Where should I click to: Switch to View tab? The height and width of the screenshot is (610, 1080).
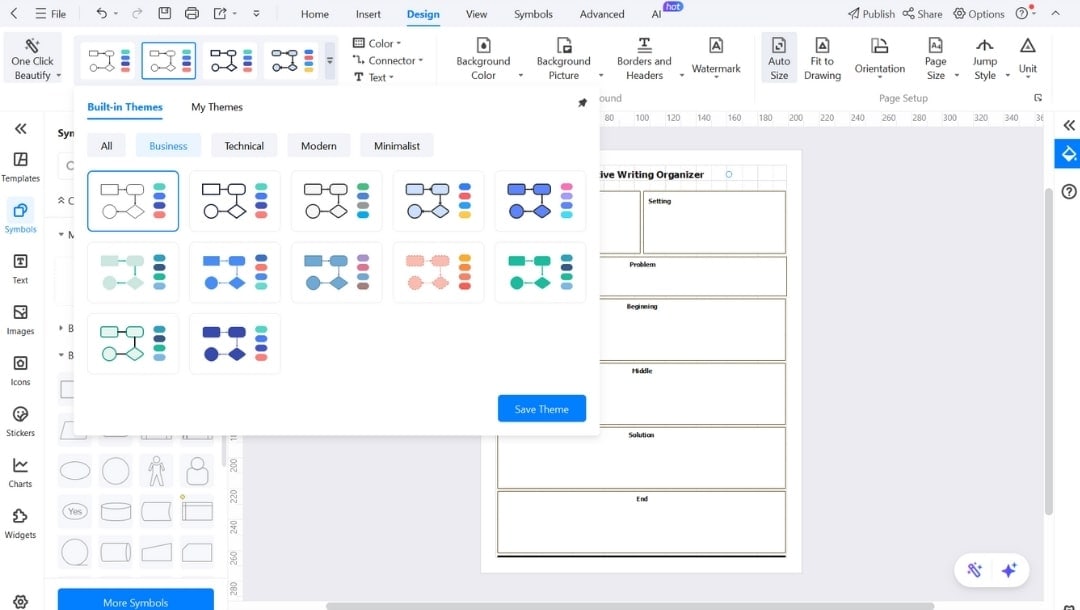(x=476, y=14)
